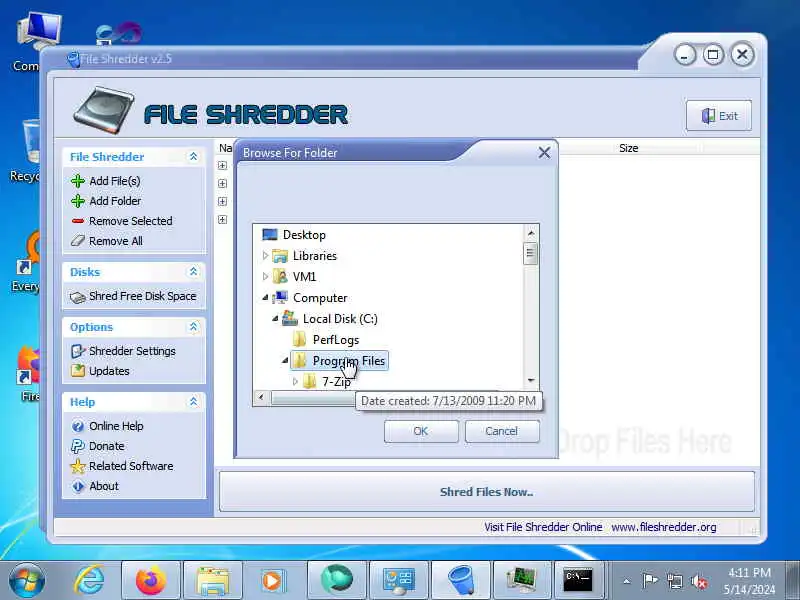Viewport: 800px width, 600px height.
Task: Select the PerfLogs folder label
Action: tap(336, 339)
